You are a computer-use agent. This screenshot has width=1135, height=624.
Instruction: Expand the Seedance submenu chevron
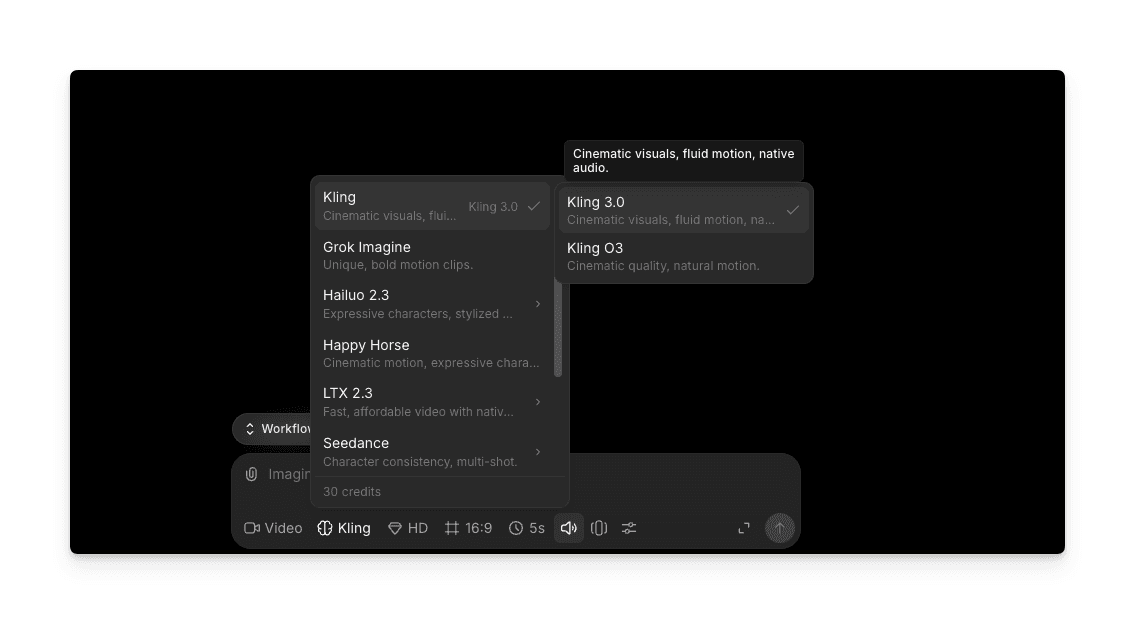[x=538, y=452]
